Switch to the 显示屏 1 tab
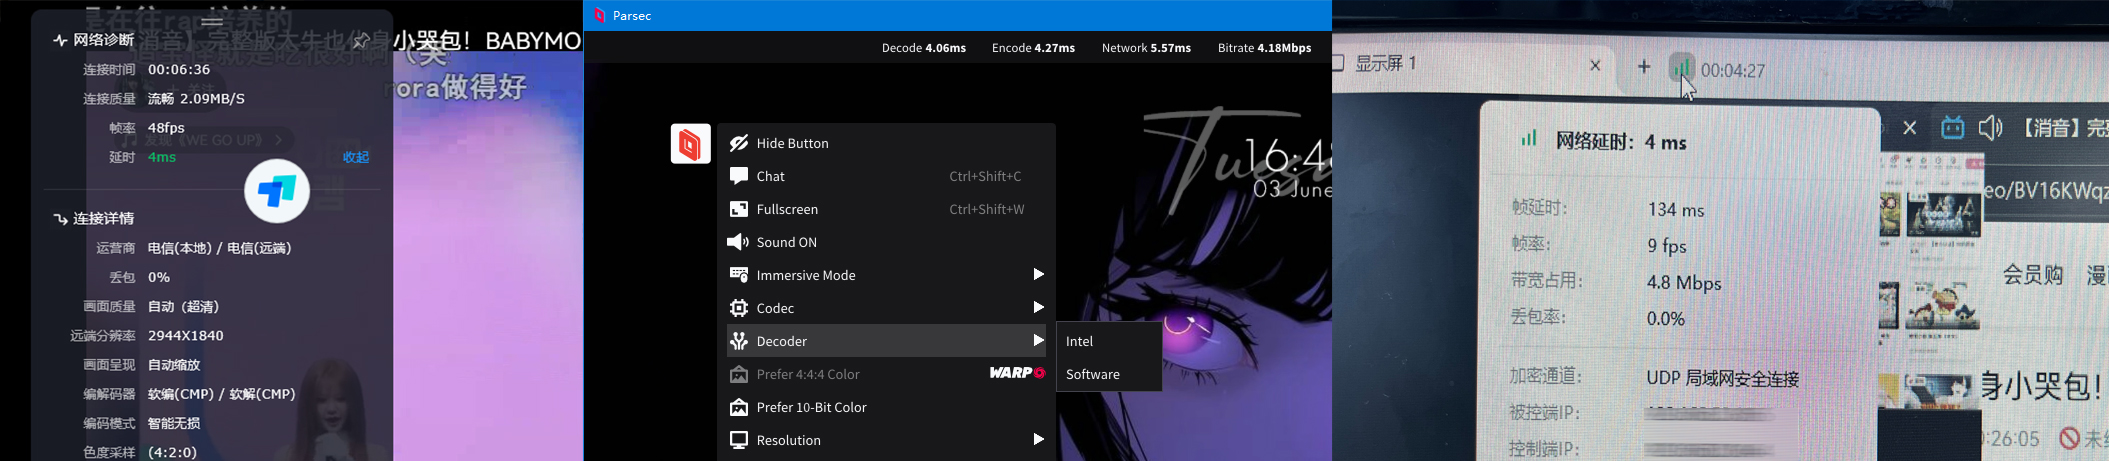This screenshot has height=461, width=2109. click(x=1385, y=63)
